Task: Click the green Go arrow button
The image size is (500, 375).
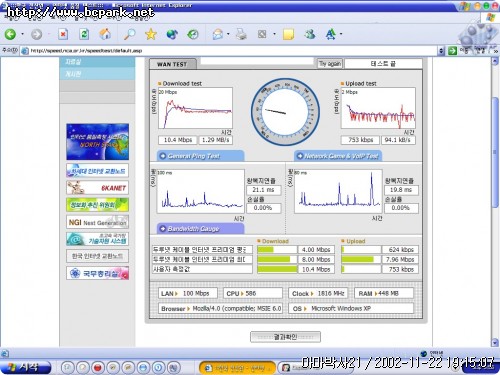Action: 452,51
